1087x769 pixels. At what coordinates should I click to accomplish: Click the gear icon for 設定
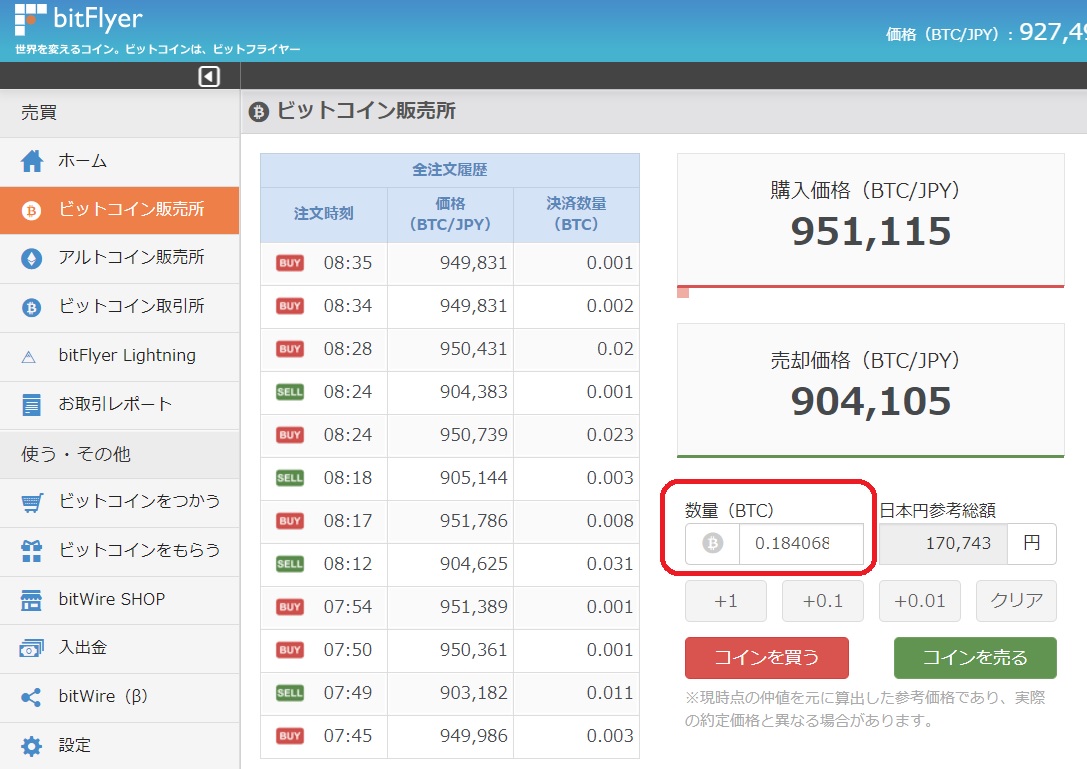click(x=31, y=746)
